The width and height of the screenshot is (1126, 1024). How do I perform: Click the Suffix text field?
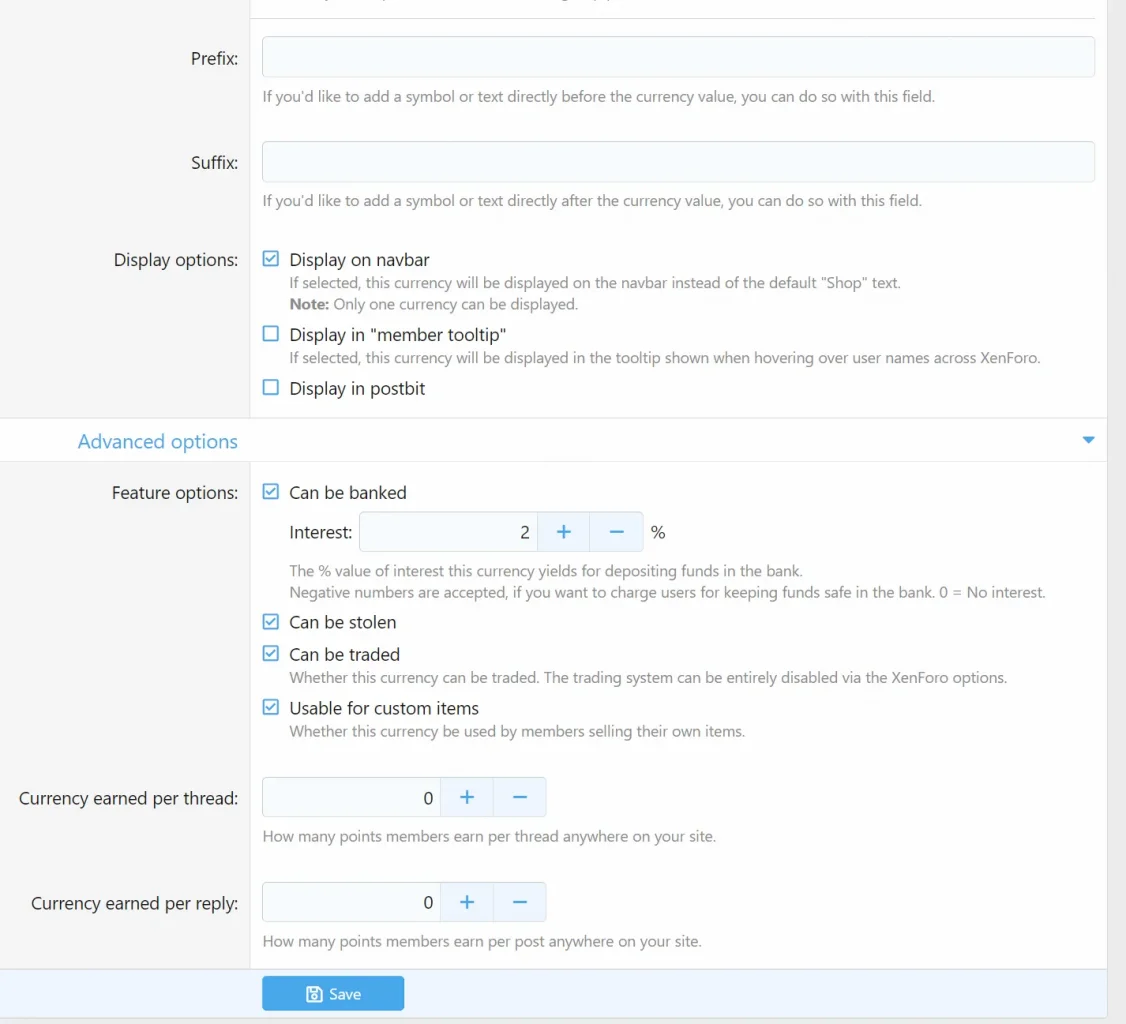[678, 162]
